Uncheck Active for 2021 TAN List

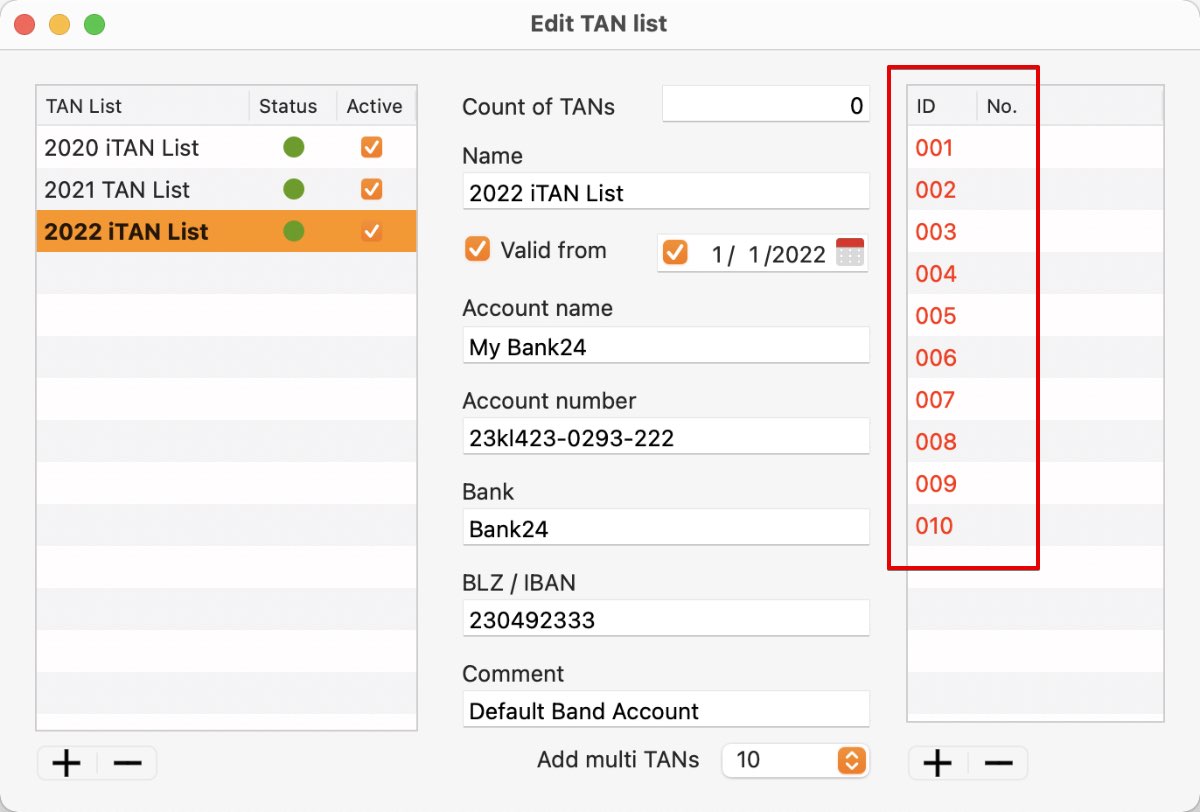[372, 189]
